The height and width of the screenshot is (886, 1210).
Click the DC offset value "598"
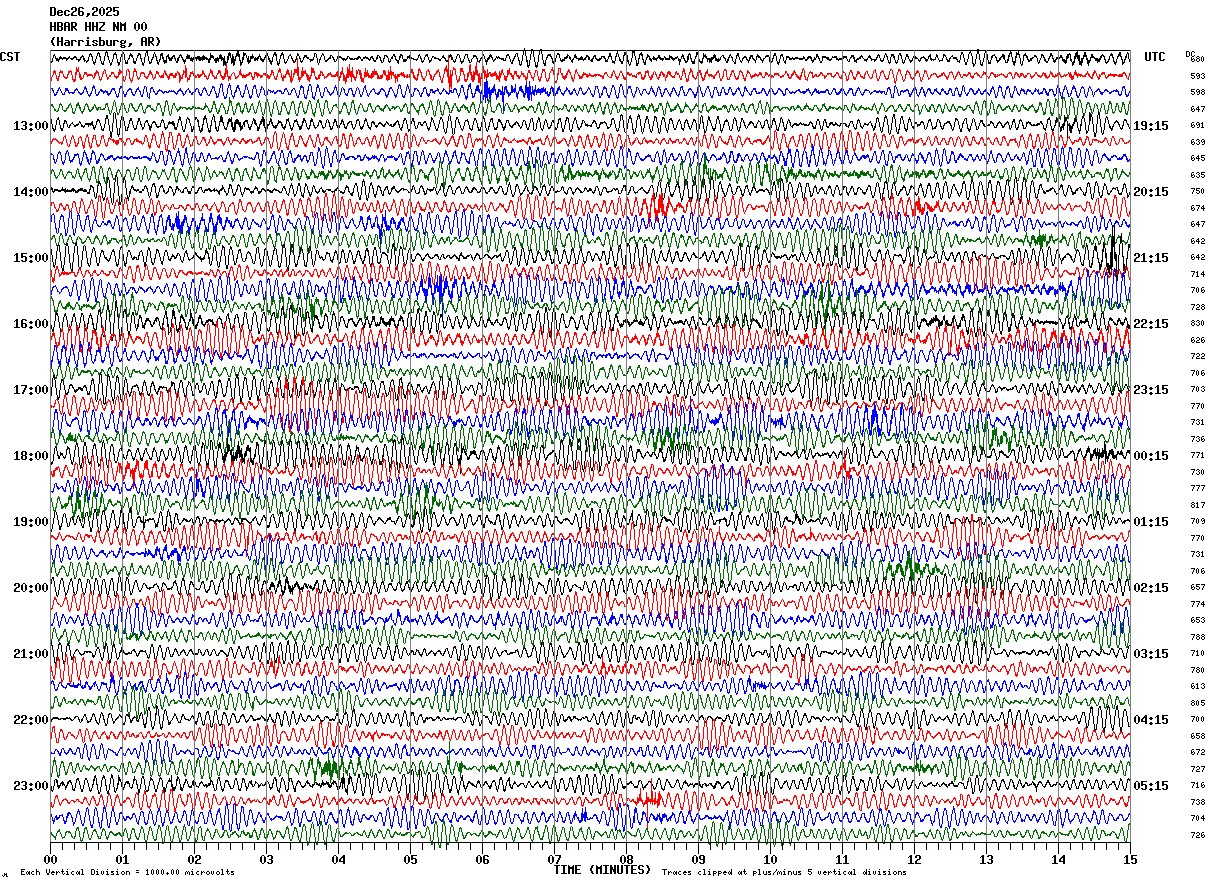[1197, 93]
